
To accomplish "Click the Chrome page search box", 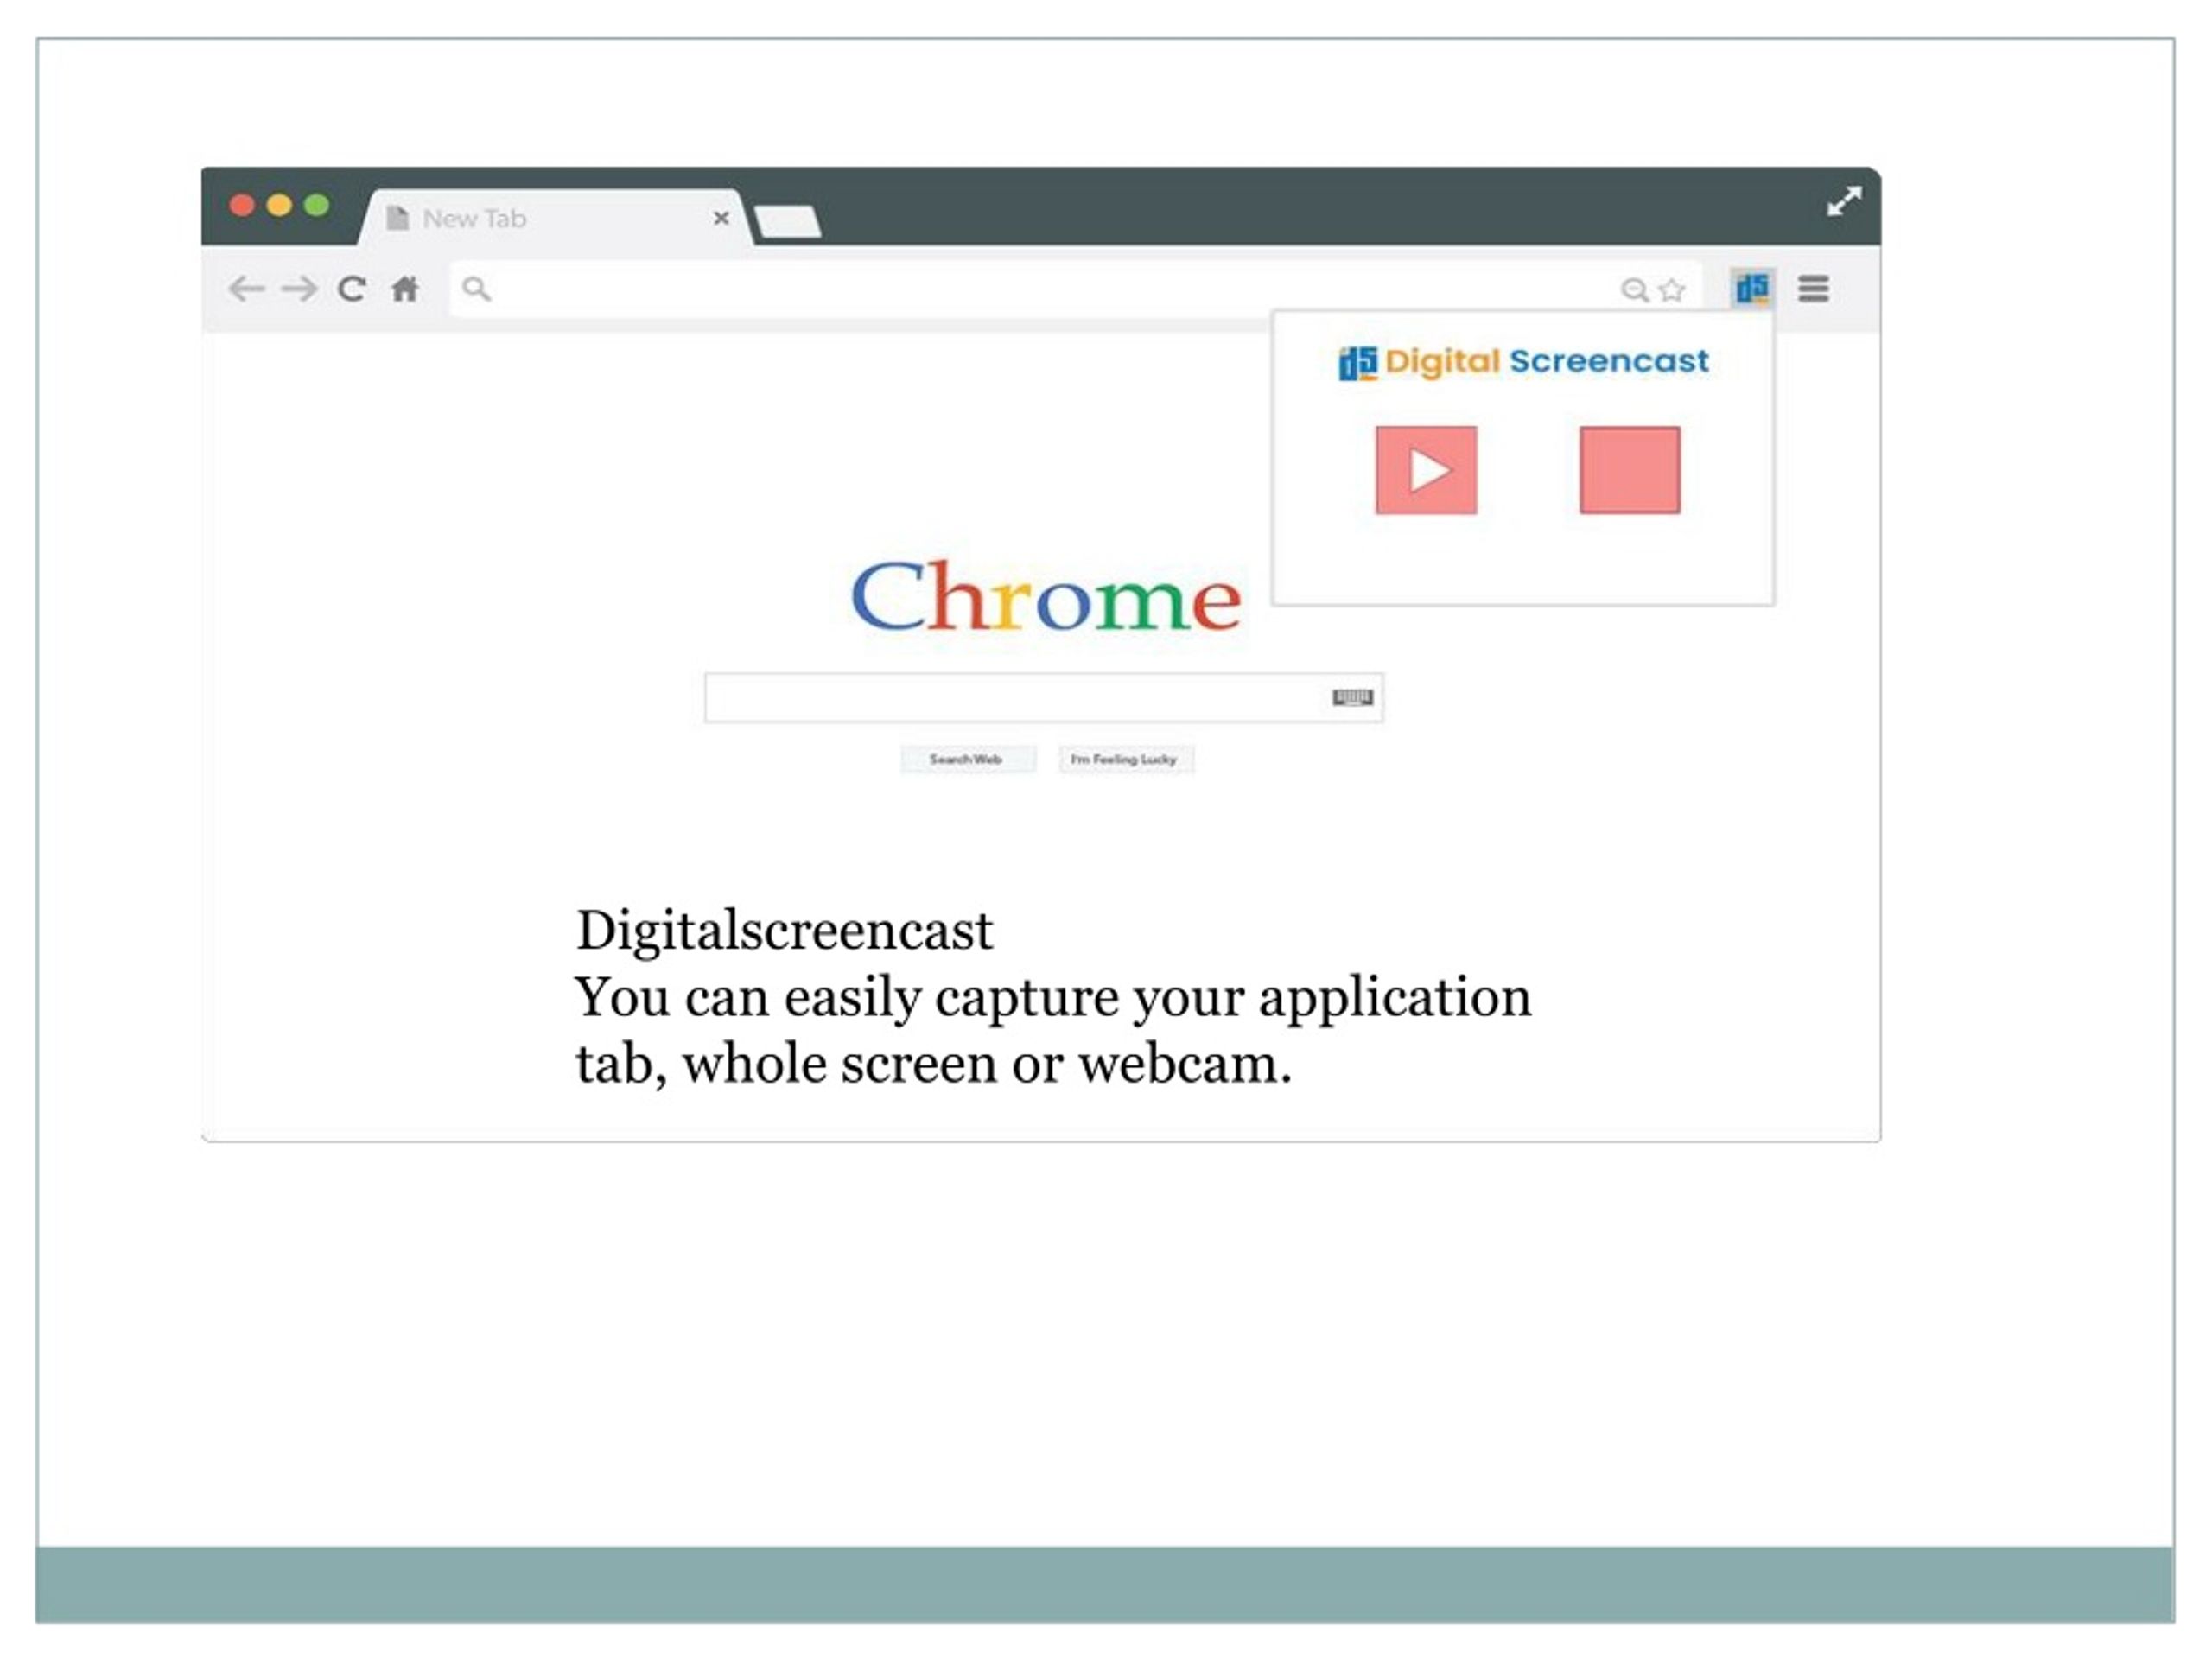I will point(1044,698).
